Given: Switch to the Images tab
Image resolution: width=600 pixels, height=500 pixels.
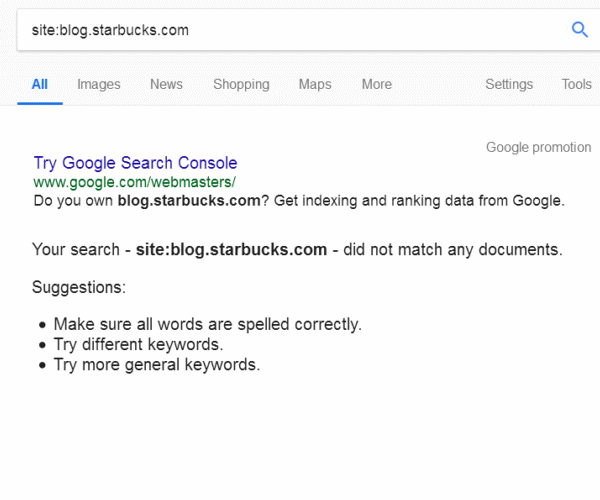Looking at the screenshot, I should pos(98,85).
